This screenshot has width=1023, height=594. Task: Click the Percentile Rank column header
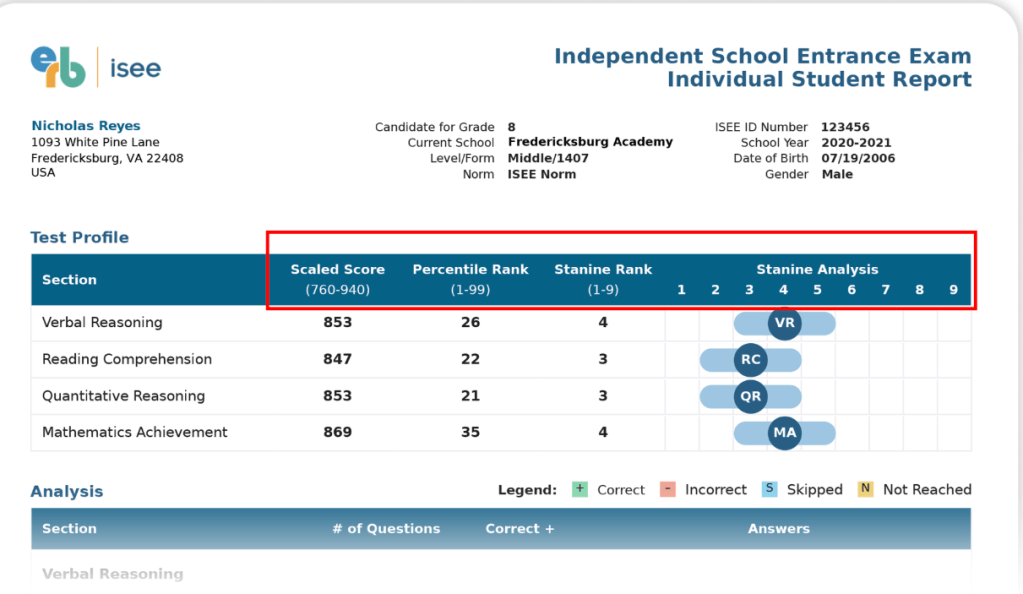[470, 270]
